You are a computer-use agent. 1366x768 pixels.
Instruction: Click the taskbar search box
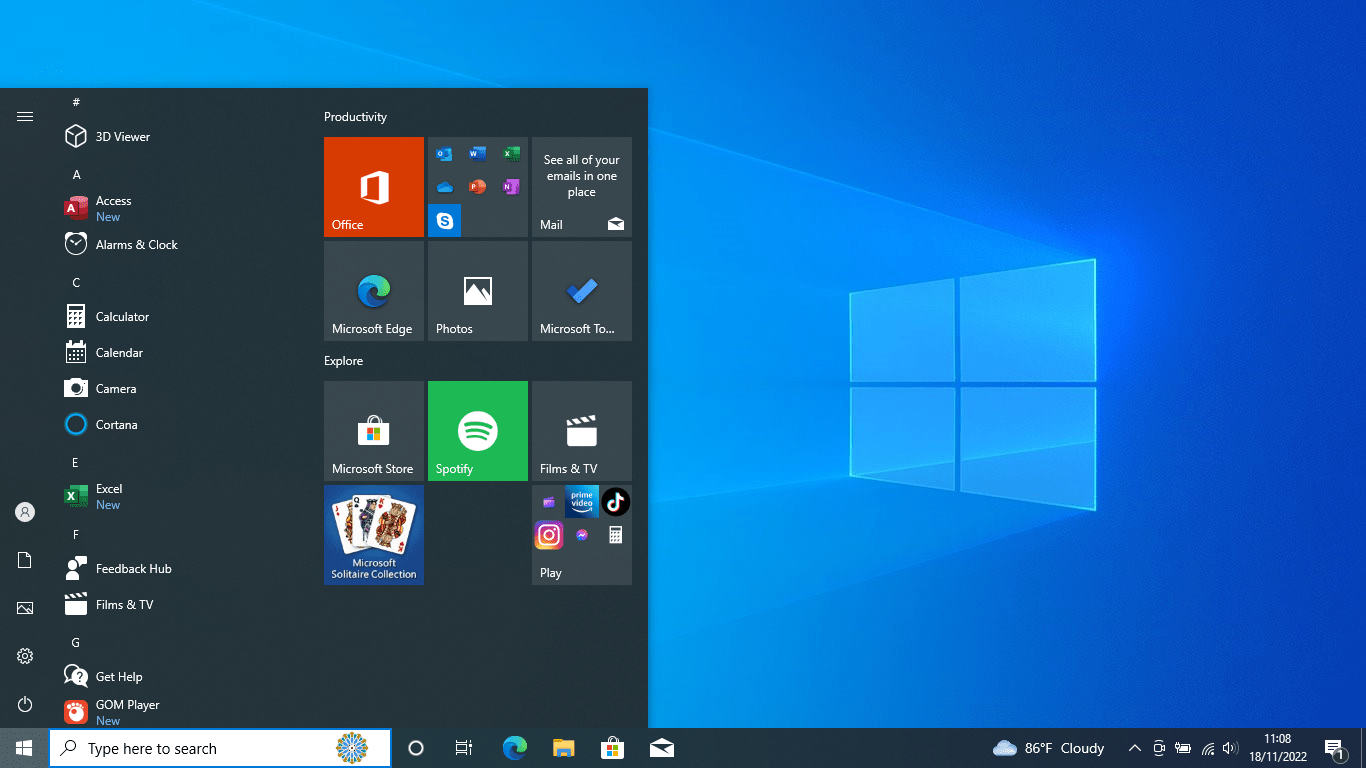220,748
